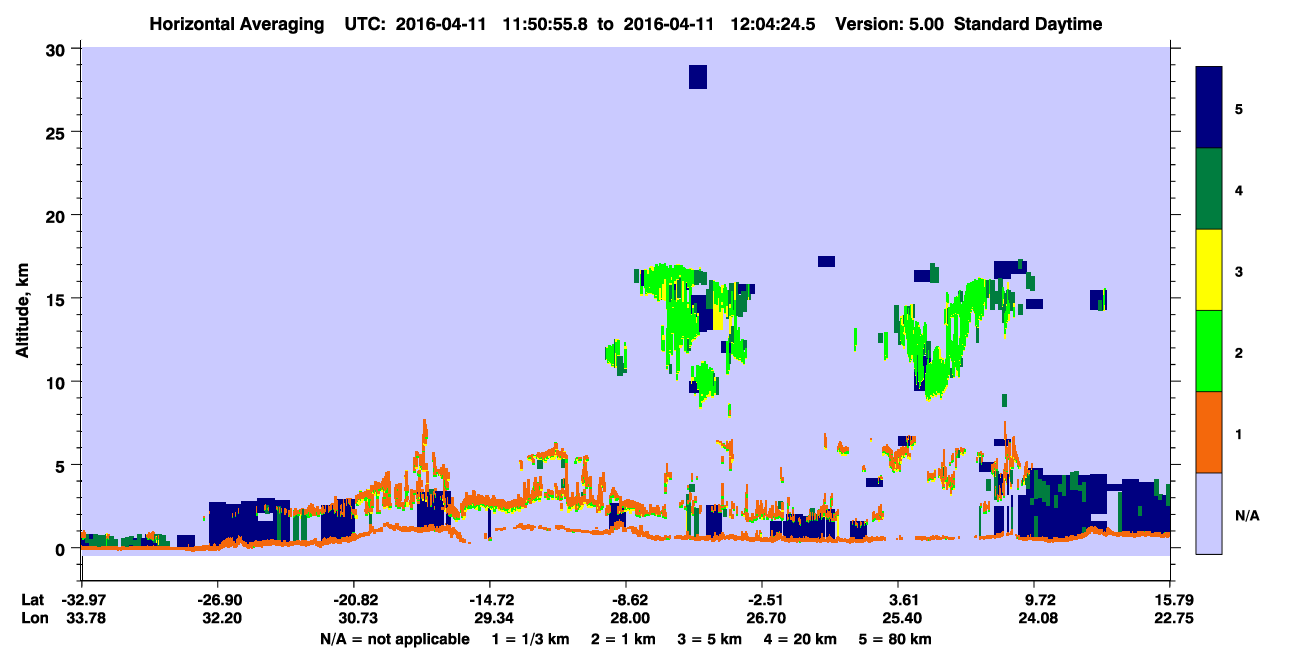Click latitude value 9.72
This screenshot has height=667, width=1300.
[x=1034, y=600]
